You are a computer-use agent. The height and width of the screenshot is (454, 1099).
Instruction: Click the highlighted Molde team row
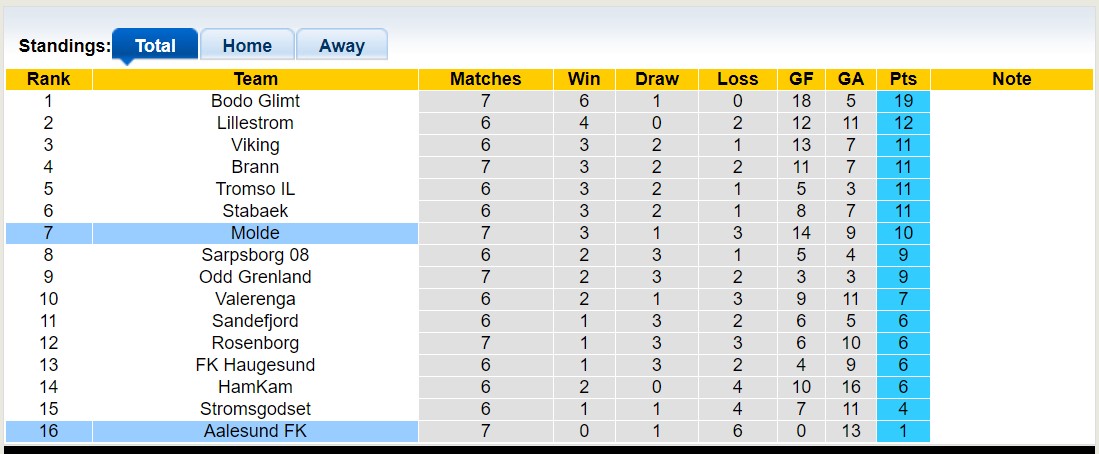(255, 233)
